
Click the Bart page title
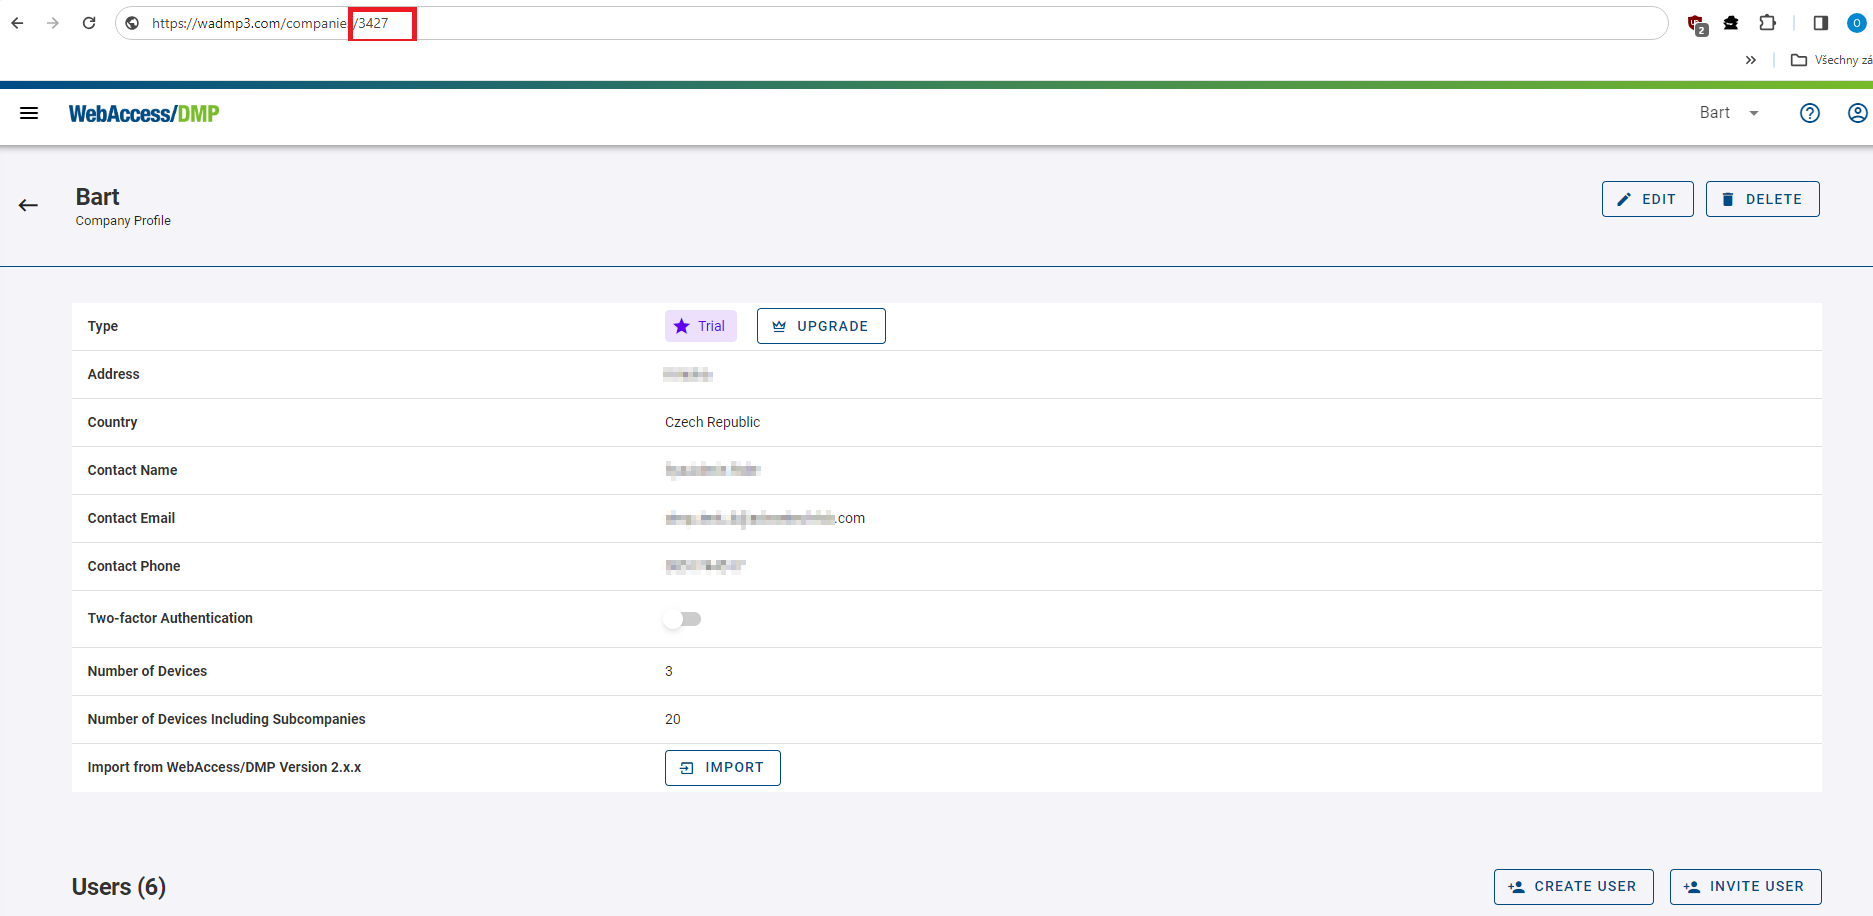click(x=97, y=197)
